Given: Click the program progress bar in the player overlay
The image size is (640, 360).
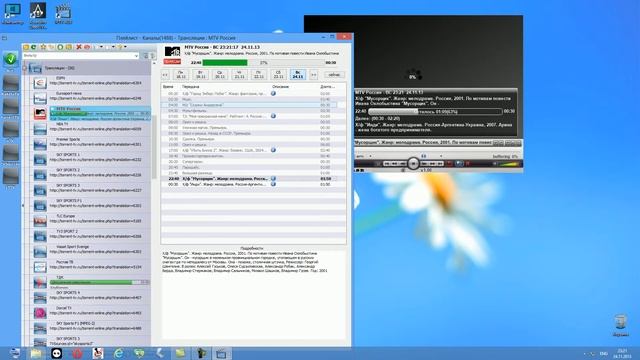Looking at the screenshot, I should (435, 111).
